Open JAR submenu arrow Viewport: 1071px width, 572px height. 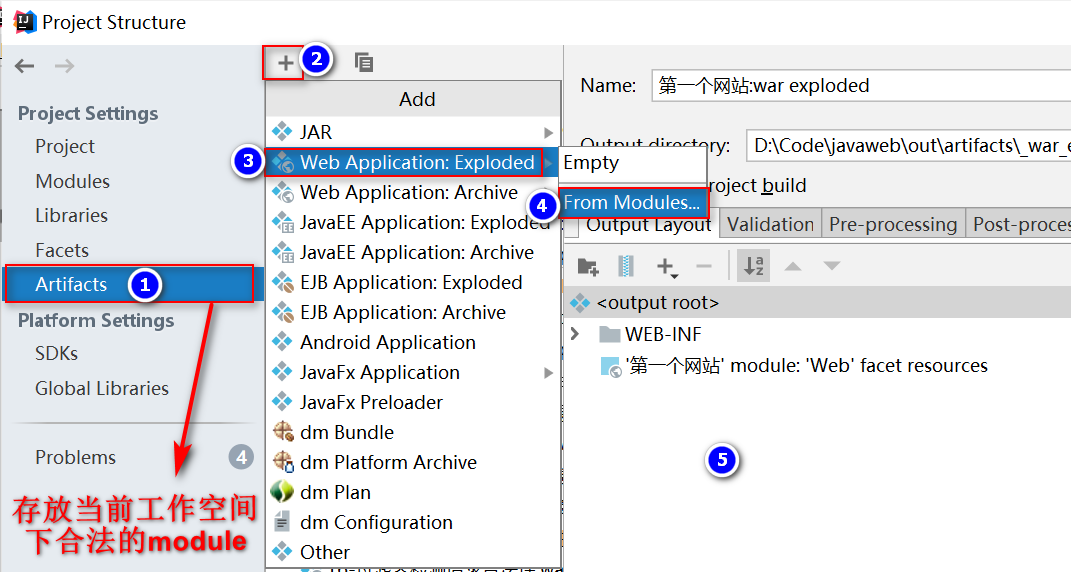tap(548, 132)
